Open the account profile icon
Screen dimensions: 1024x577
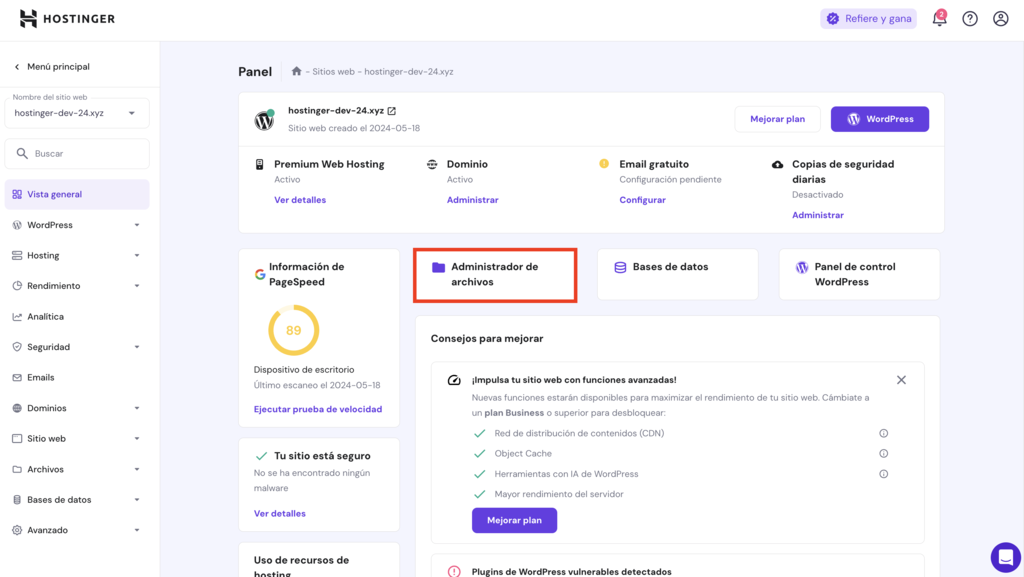1000,18
